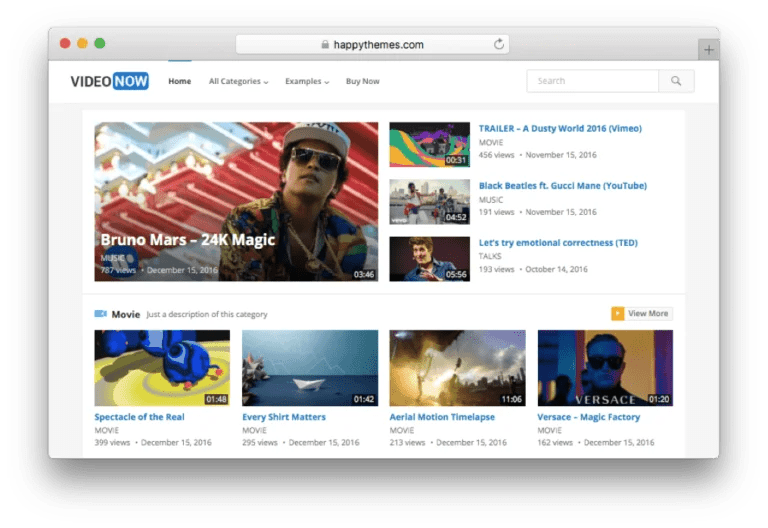768x528 pixels.
Task: Click the happythemes.com address bar
Action: 372,45
